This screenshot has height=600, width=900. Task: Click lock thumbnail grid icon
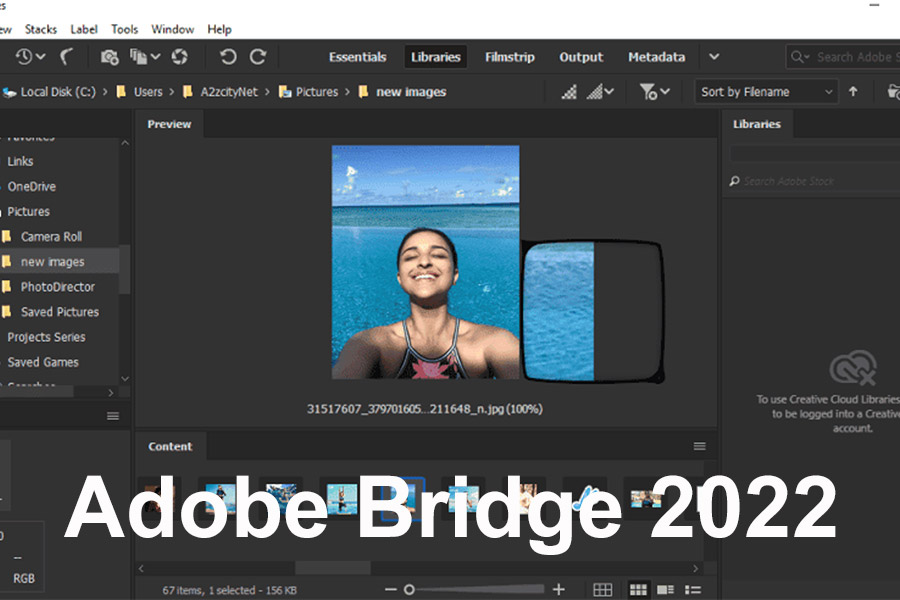602,590
